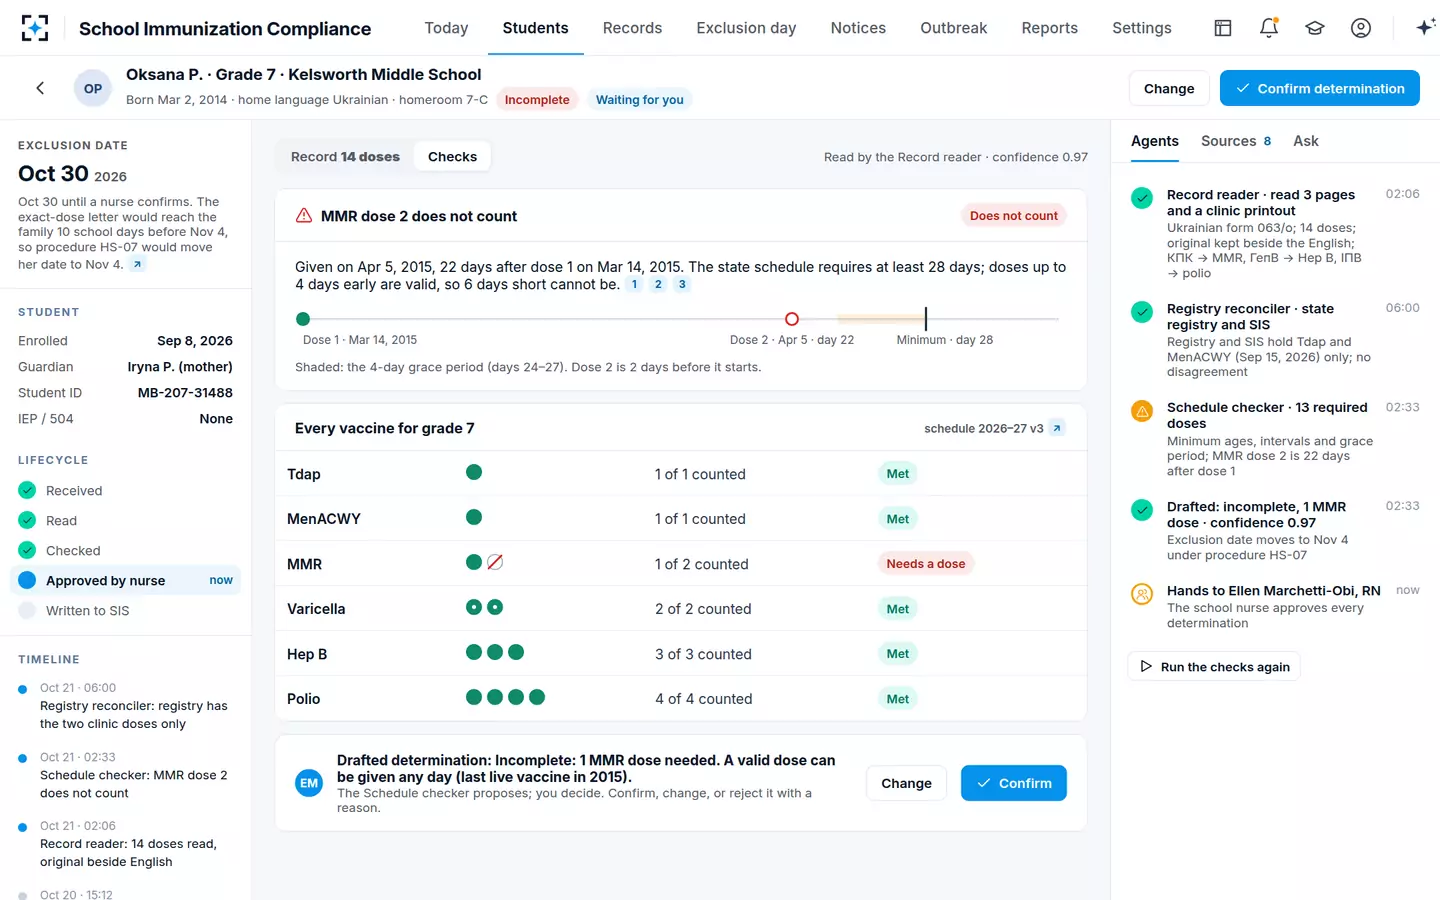The image size is (1440, 900).
Task: Run the checks again
Action: click(x=1214, y=667)
